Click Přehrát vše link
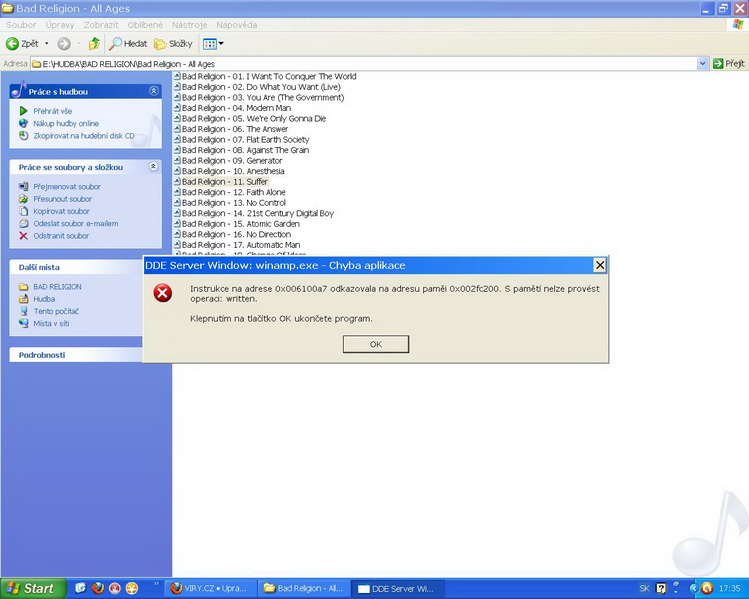749x599 pixels. tap(53, 111)
